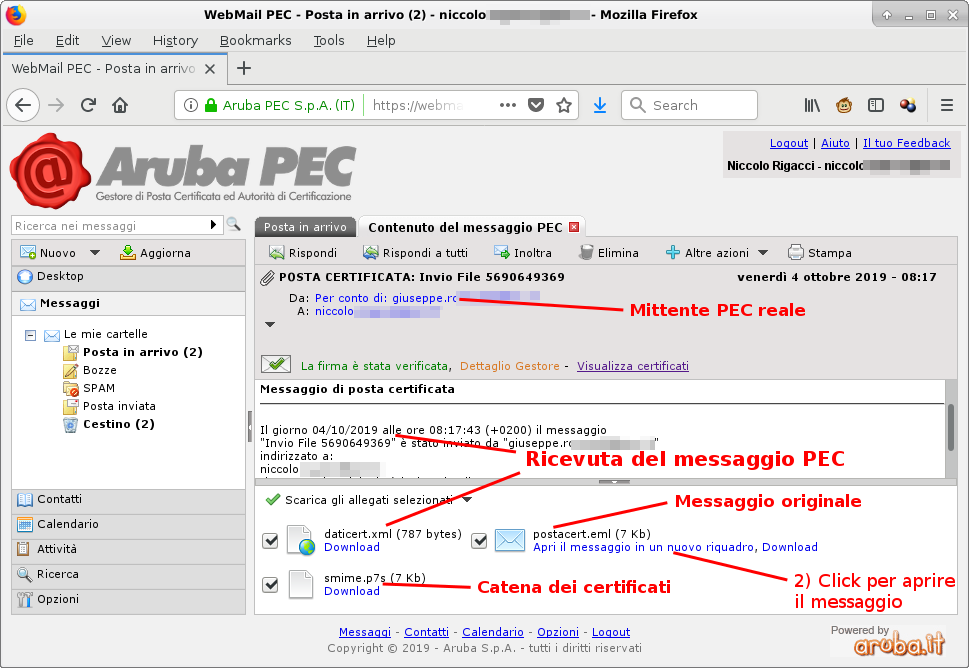This screenshot has height=668, width=969.
Task: Click the message body vertical scrollbar
Action: click(950, 427)
